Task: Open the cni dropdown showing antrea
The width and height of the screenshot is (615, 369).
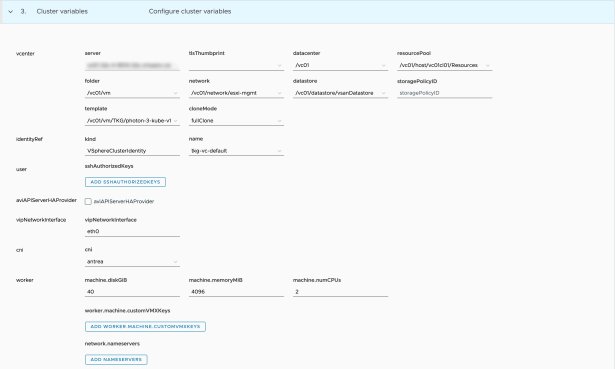Action: [x=132, y=262]
